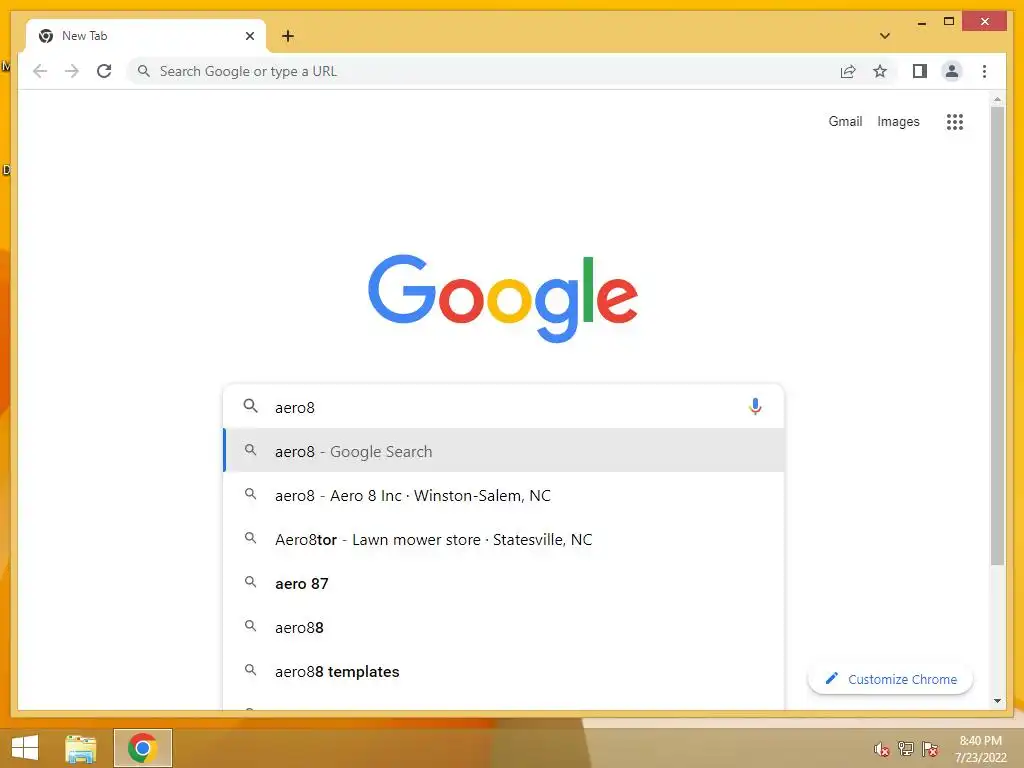The width and height of the screenshot is (1024, 768).
Task: Close the New Tab tab
Action: click(249, 36)
